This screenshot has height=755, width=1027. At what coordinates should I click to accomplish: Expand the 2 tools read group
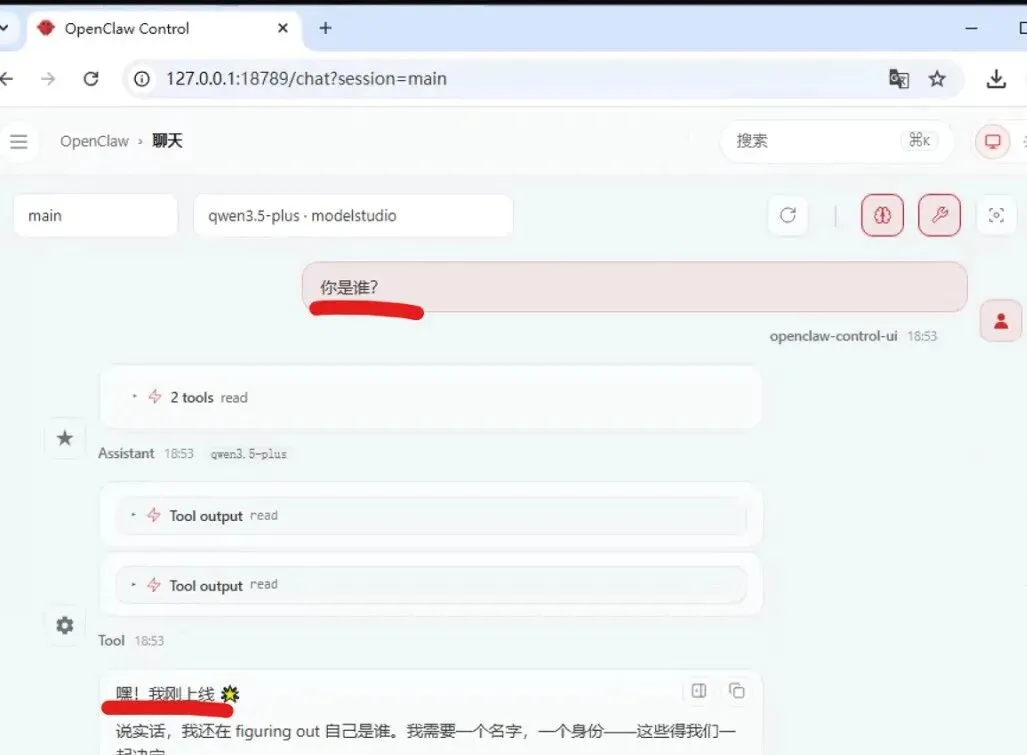430,397
